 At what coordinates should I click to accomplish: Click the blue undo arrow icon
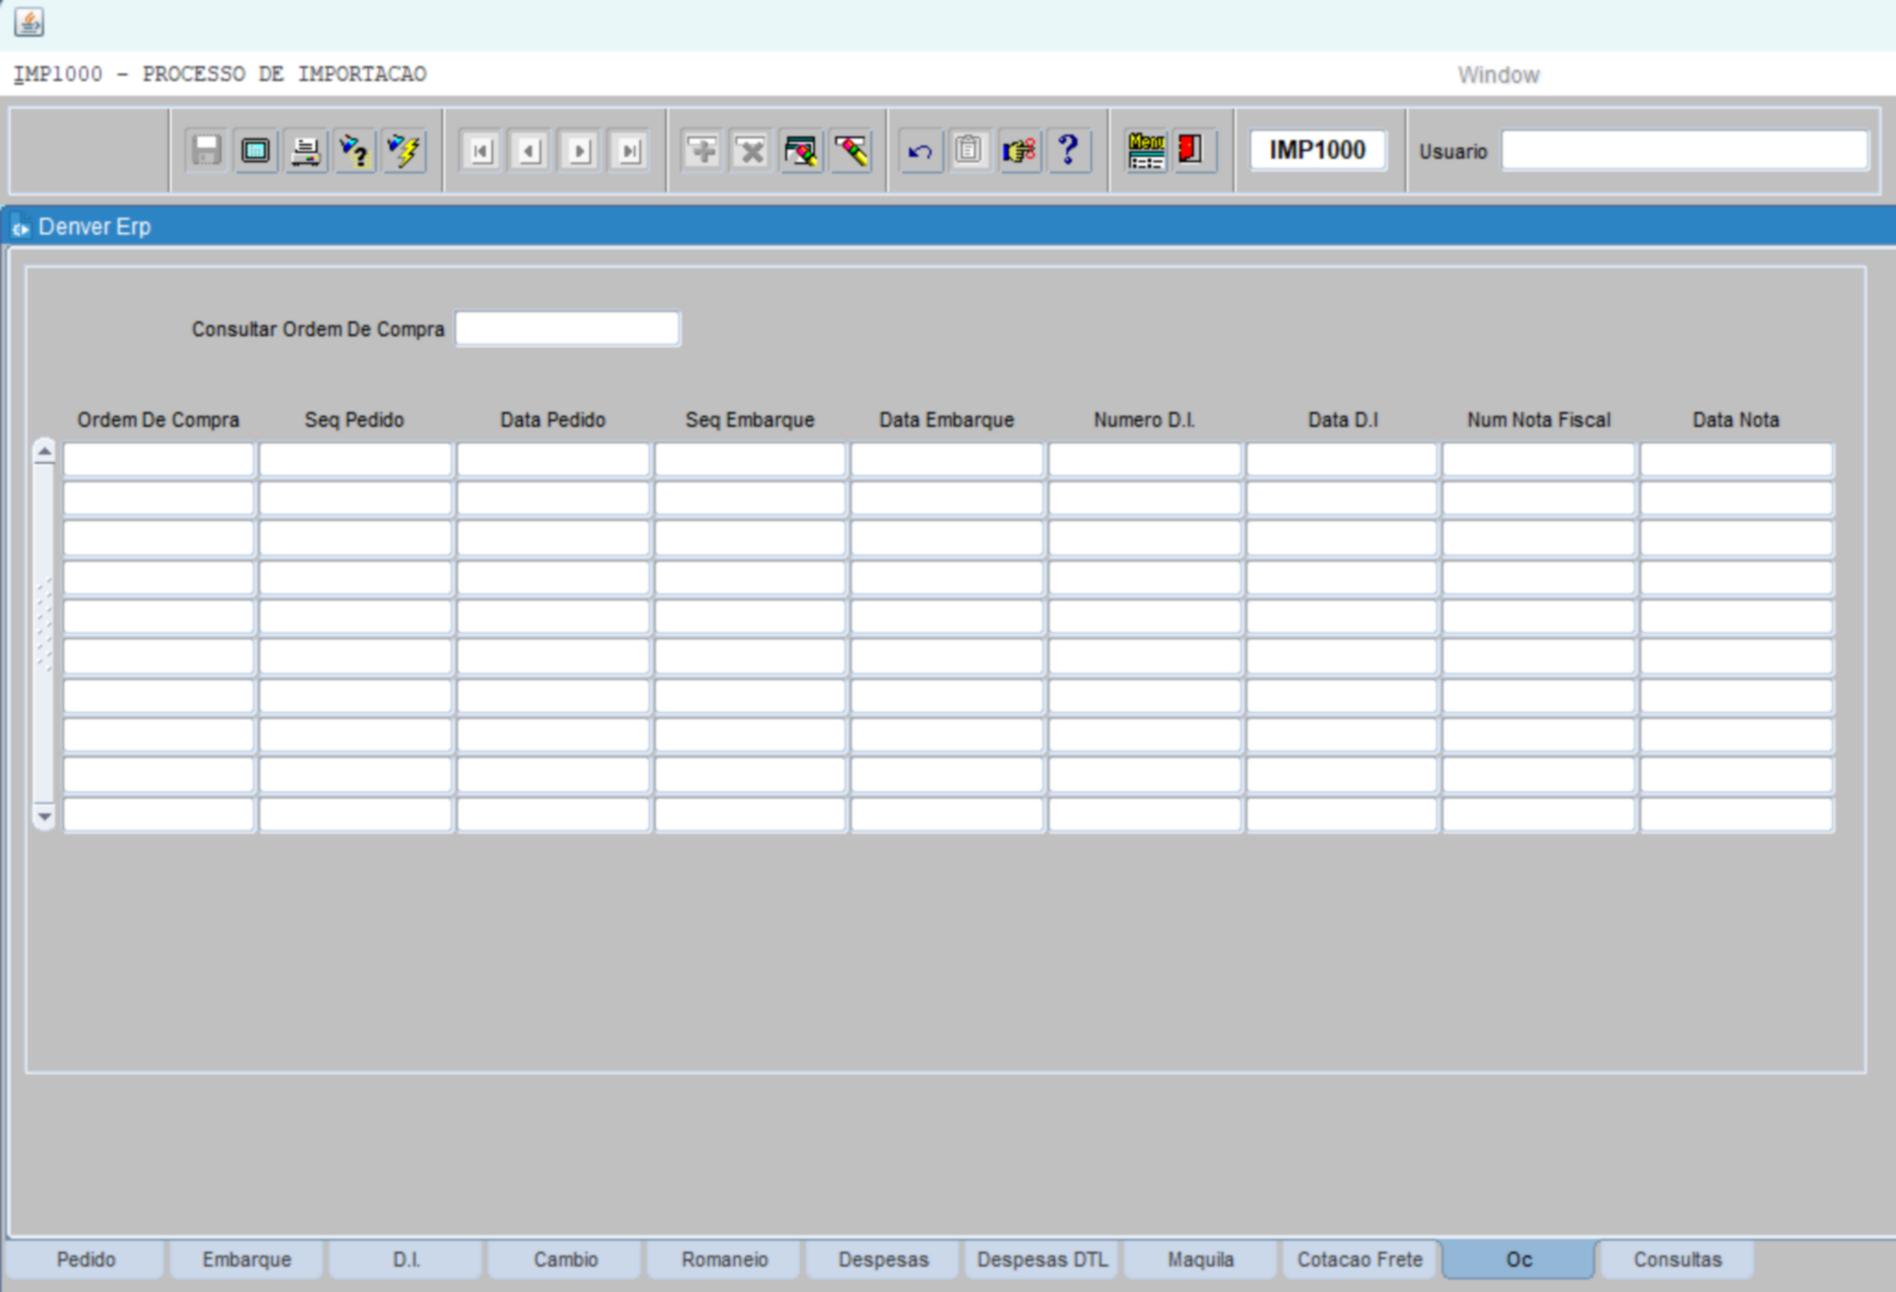[920, 151]
